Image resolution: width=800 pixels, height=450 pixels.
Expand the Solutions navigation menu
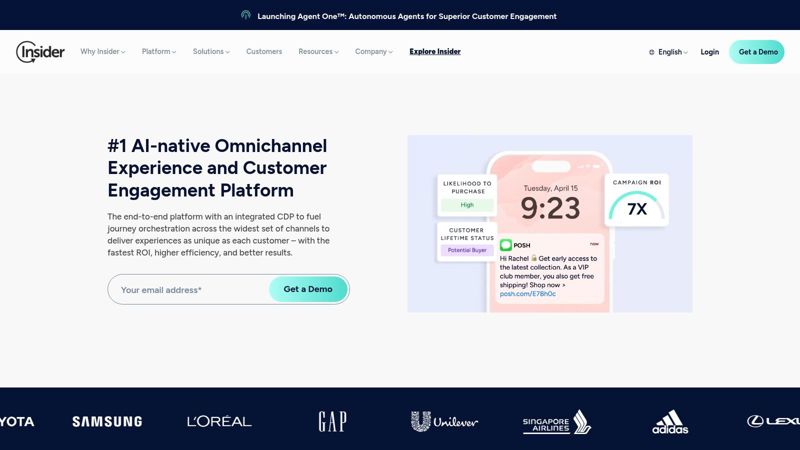tap(211, 52)
